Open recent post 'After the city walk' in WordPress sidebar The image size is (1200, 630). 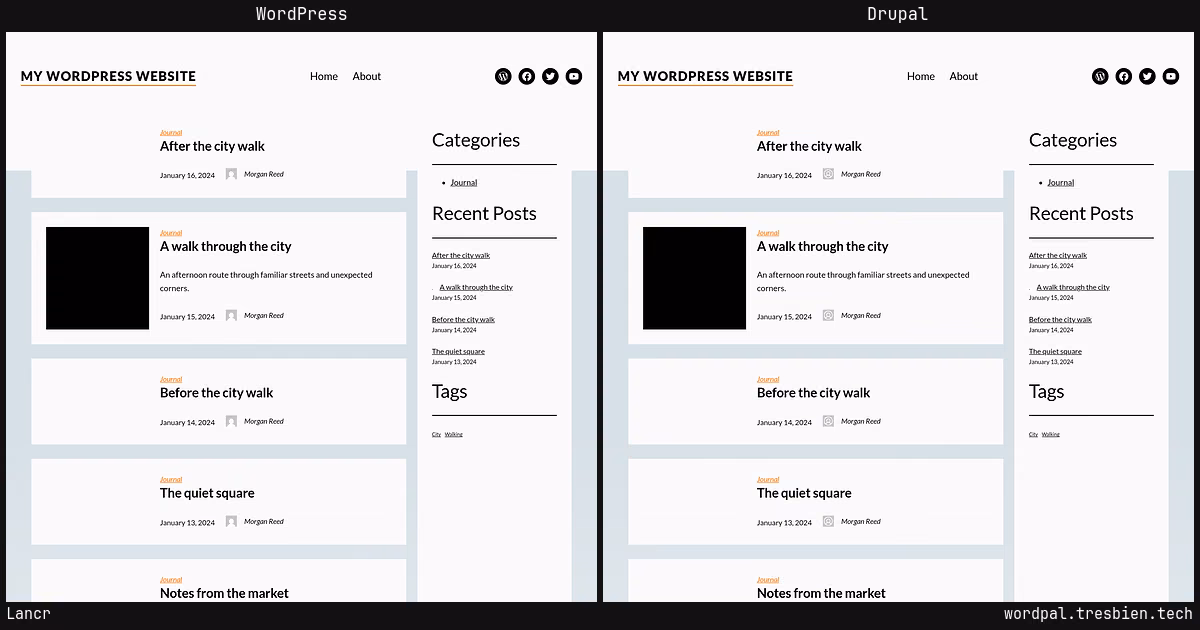(x=461, y=255)
